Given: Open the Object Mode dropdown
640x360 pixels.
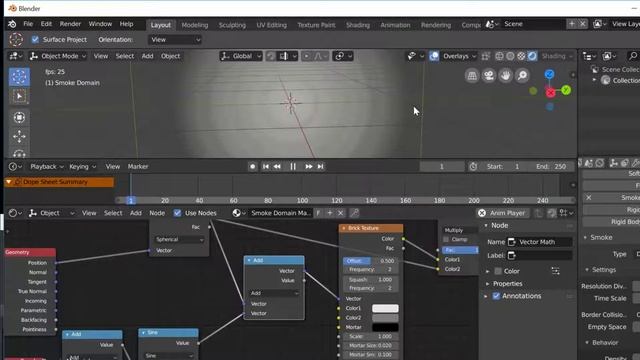Looking at the screenshot, I should (x=58, y=56).
